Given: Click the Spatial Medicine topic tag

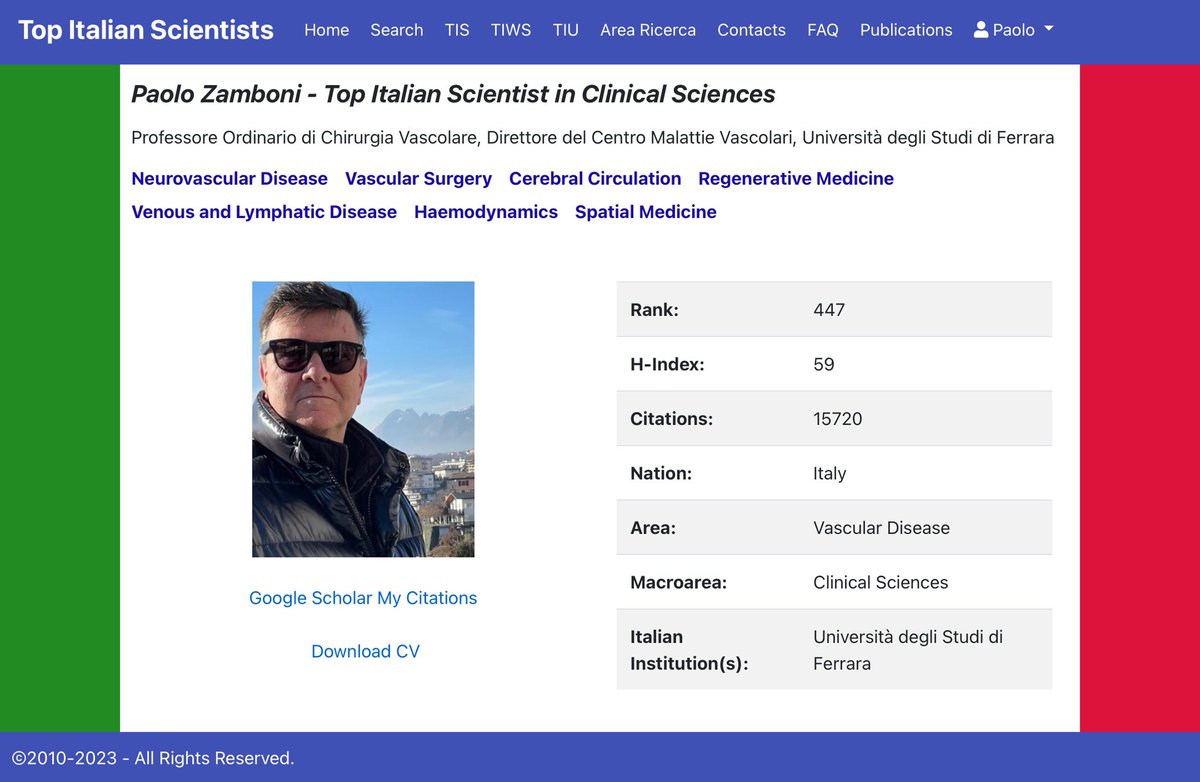Looking at the screenshot, I should tap(645, 211).
